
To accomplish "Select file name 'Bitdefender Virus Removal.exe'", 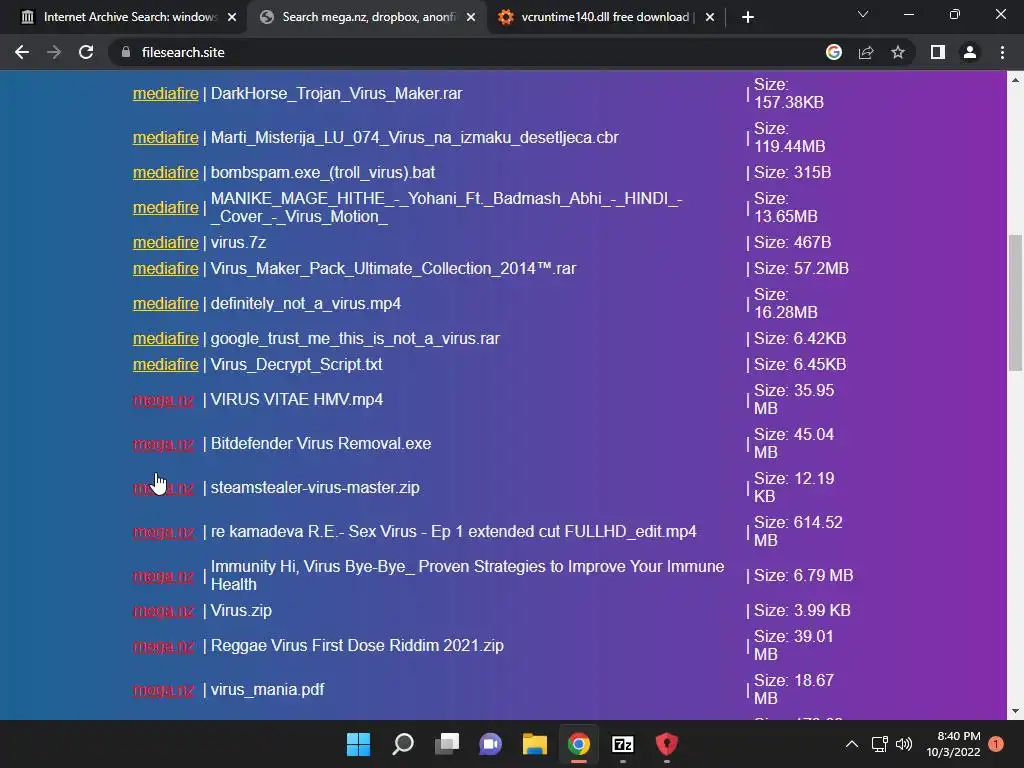I will point(321,443).
